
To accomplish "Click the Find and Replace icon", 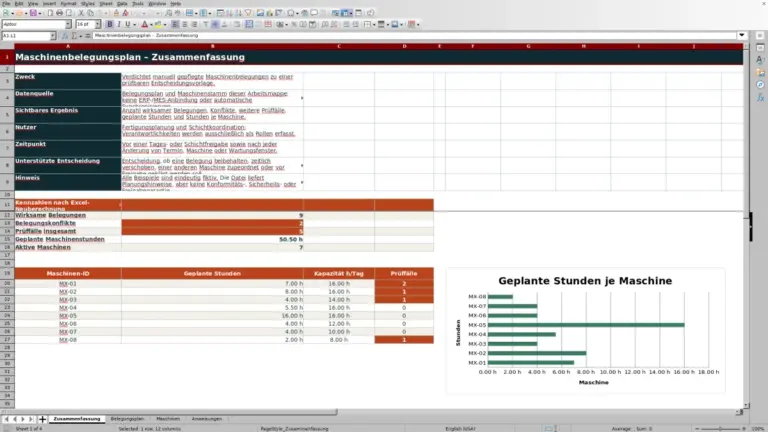I will [x=168, y=13].
